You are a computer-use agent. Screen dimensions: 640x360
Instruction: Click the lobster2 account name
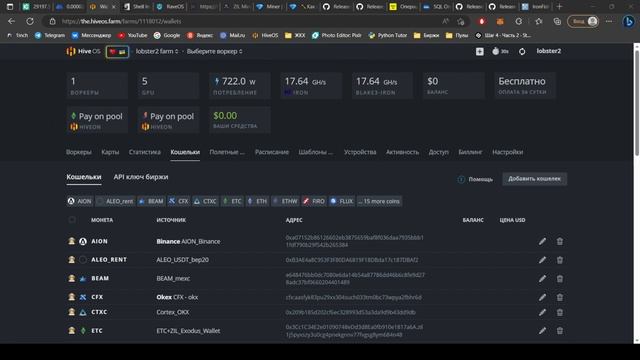549,51
